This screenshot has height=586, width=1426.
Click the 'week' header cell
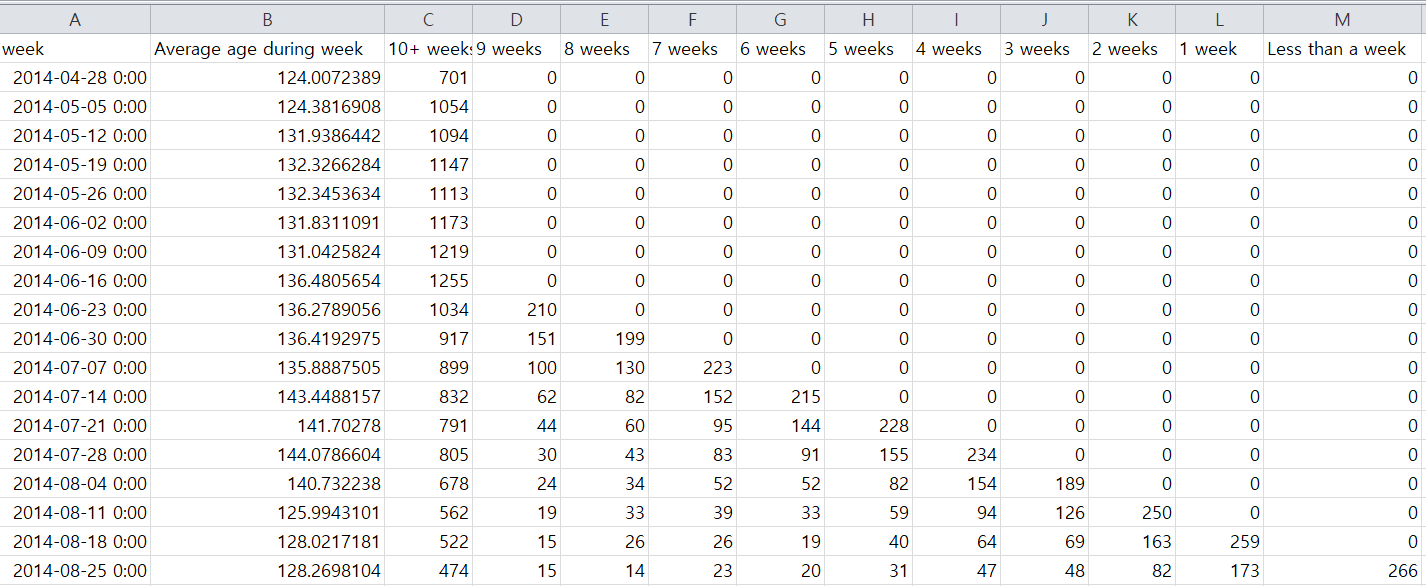[x=75, y=48]
